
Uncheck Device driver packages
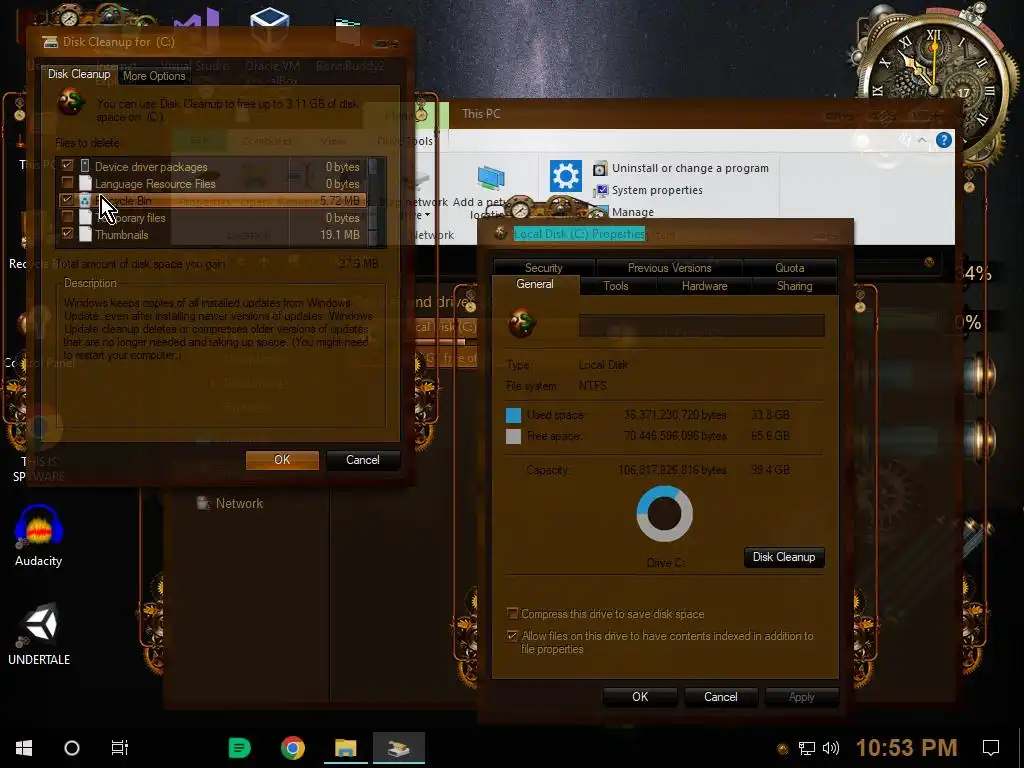(x=67, y=166)
